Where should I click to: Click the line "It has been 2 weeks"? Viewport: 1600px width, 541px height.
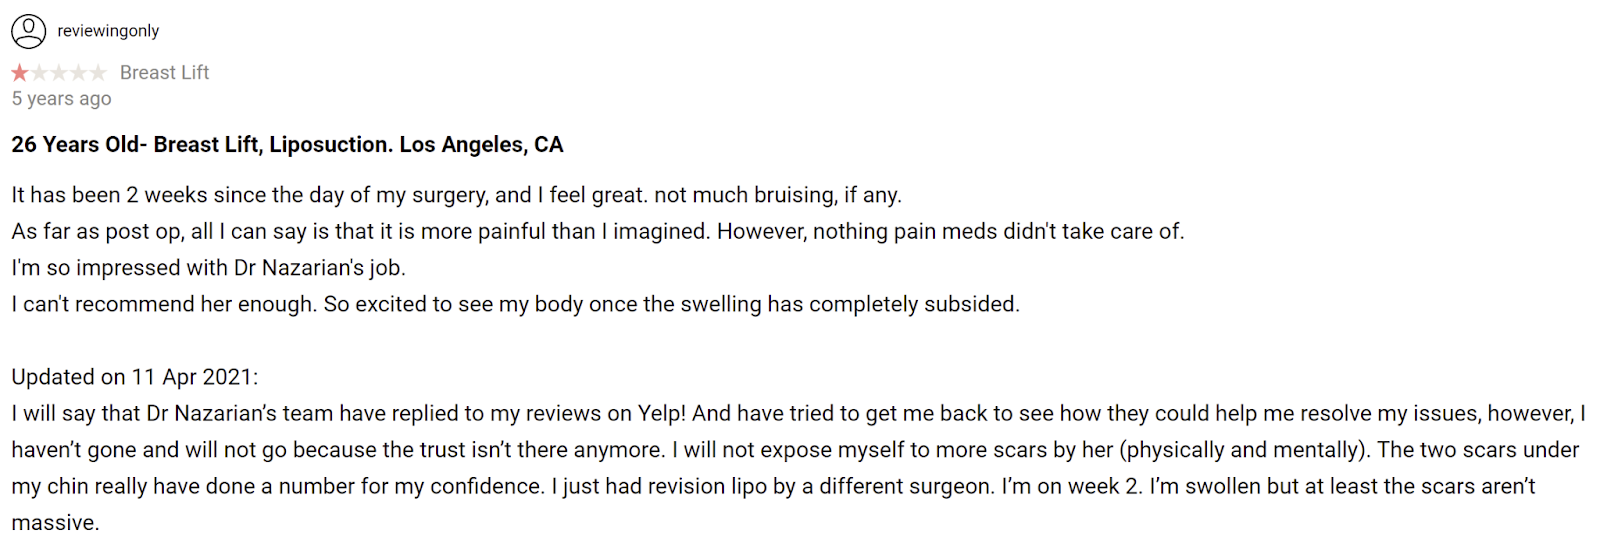click(456, 195)
